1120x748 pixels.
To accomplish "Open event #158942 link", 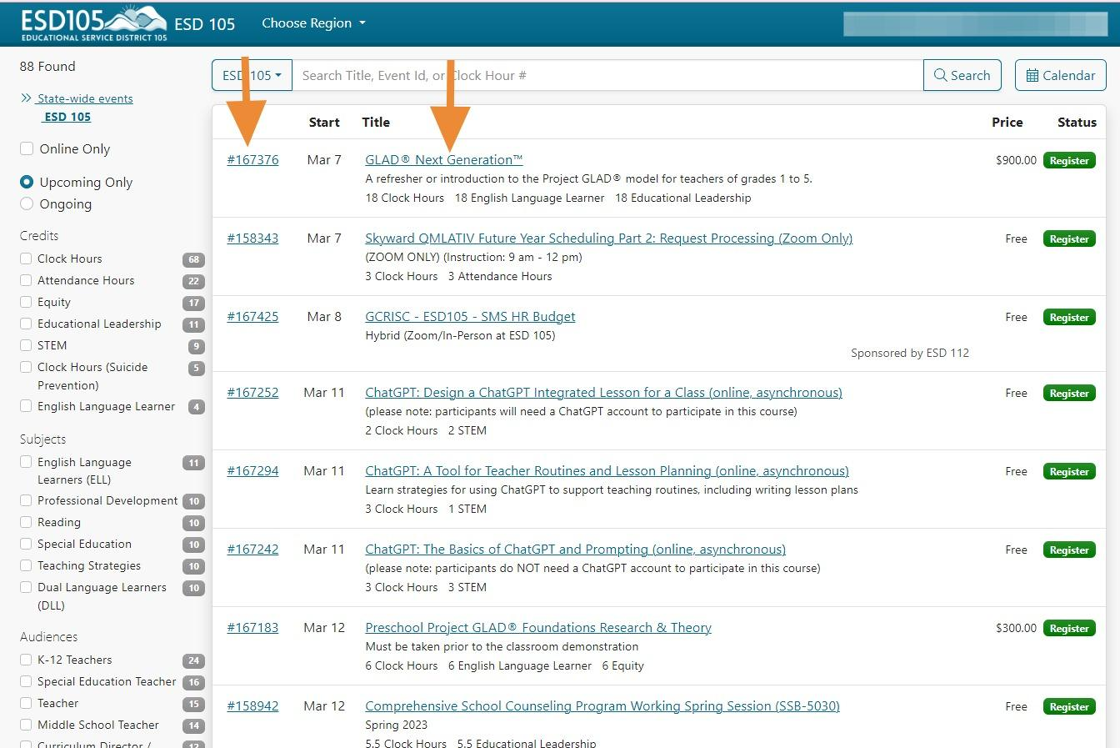I will (253, 706).
